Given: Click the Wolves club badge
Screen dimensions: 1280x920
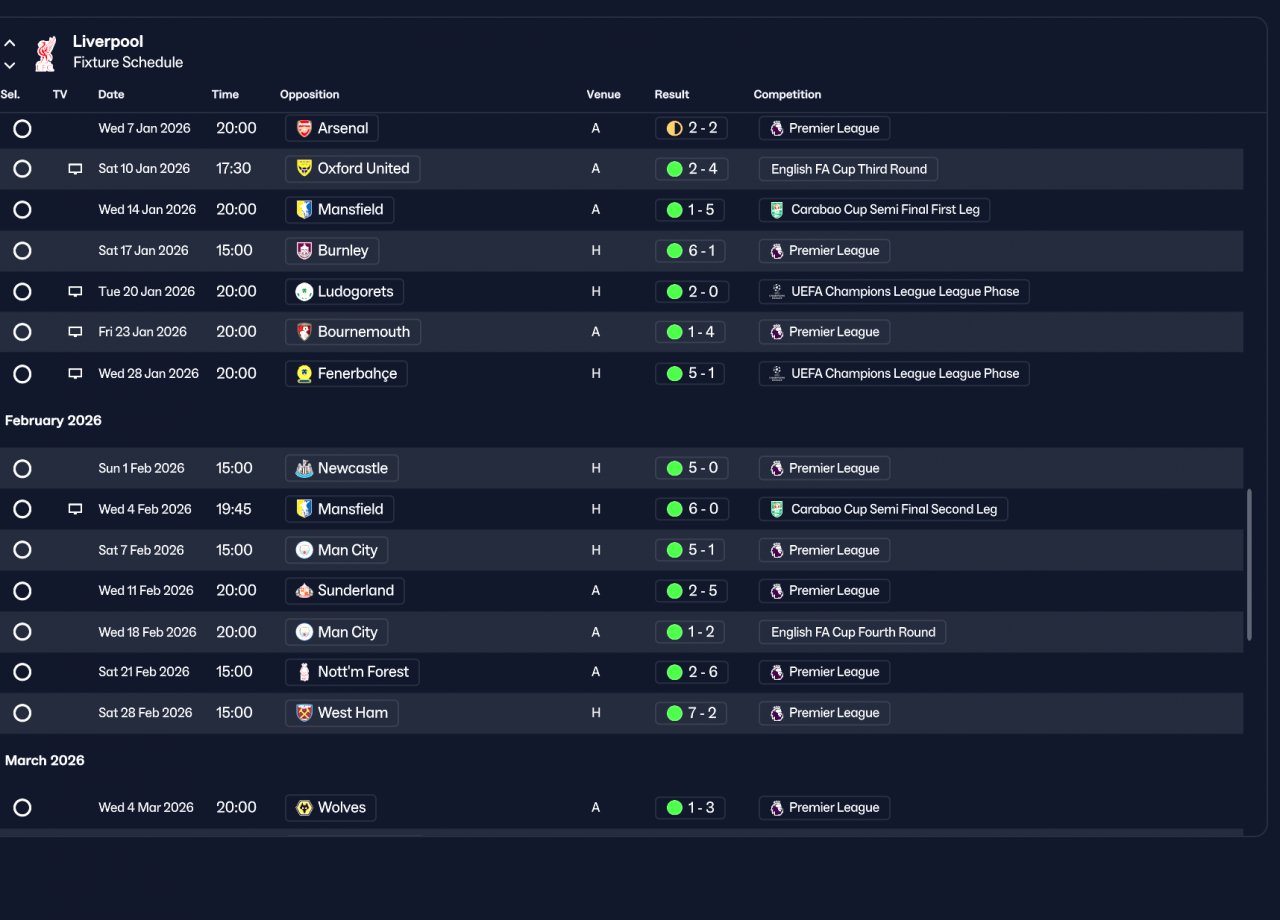Looking at the screenshot, I should [304, 808].
